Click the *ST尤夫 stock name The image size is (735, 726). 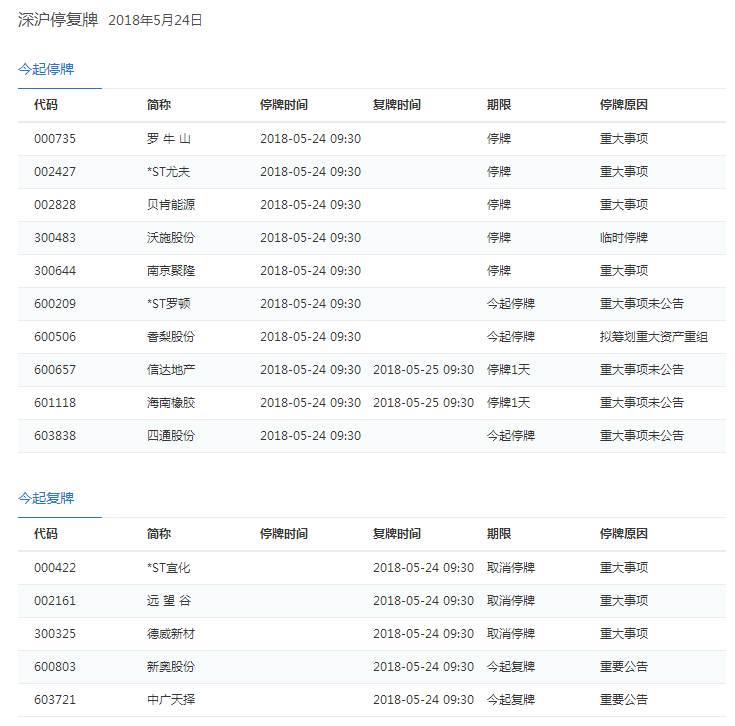(168, 172)
